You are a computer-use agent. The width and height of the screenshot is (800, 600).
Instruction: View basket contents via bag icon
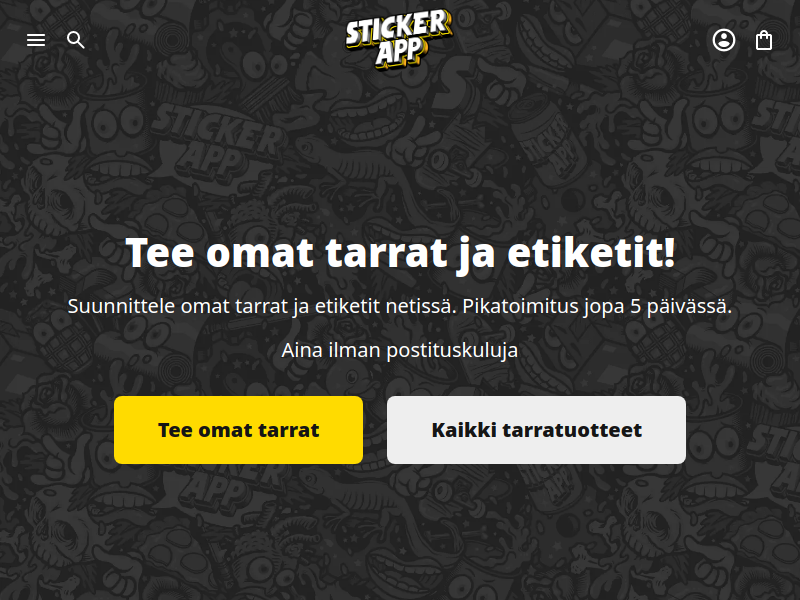click(764, 40)
